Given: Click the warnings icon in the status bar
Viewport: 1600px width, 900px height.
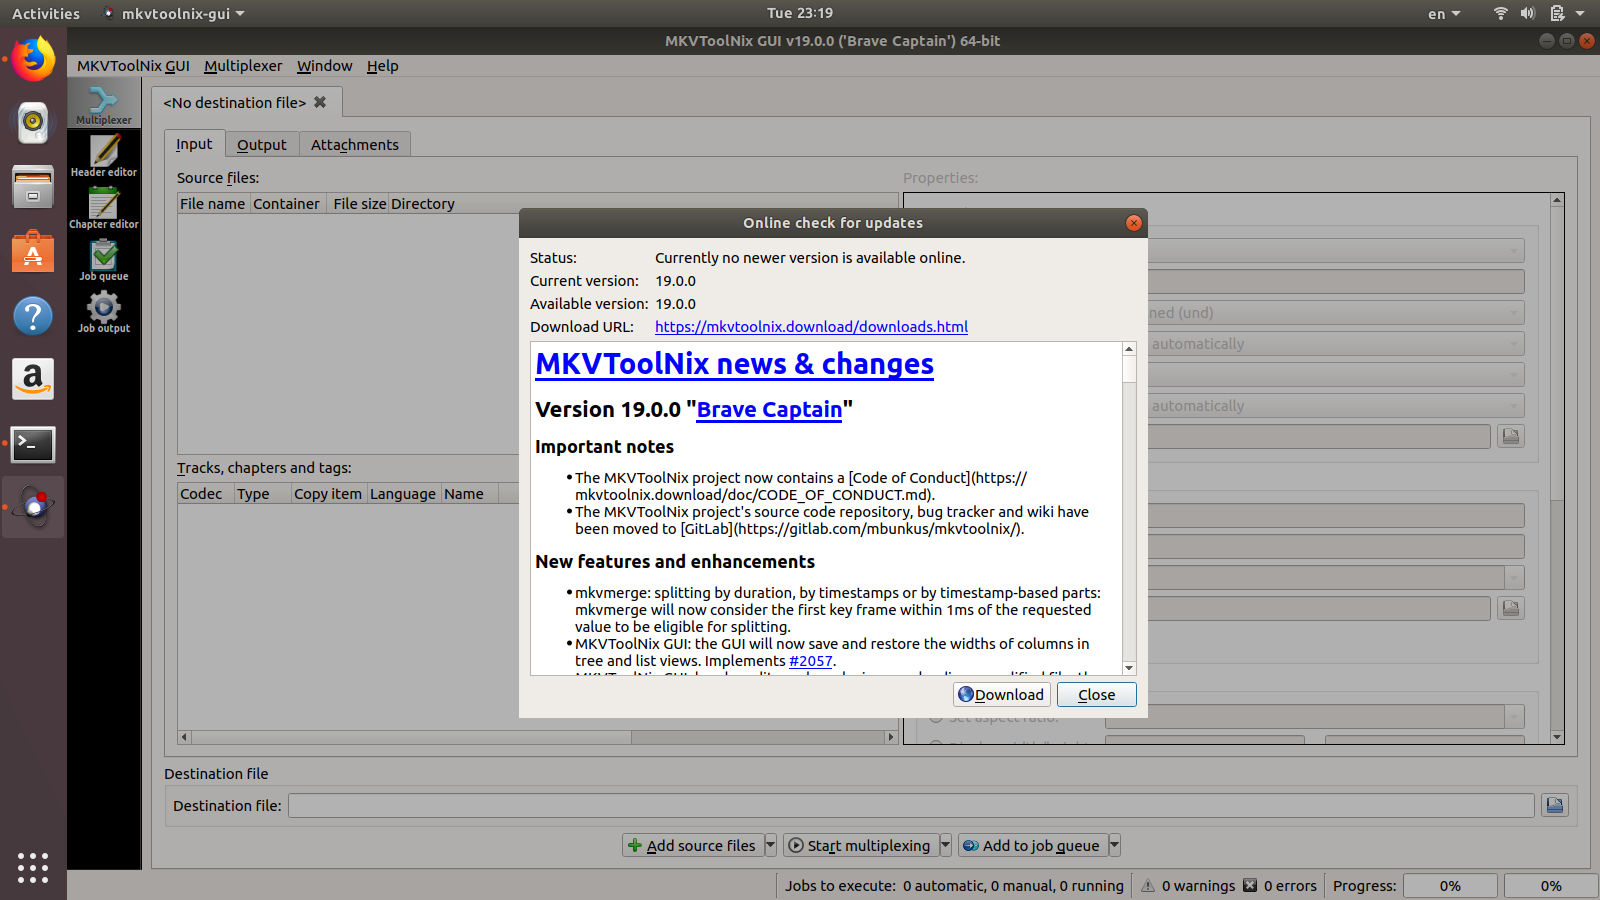Looking at the screenshot, I should [1147, 885].
